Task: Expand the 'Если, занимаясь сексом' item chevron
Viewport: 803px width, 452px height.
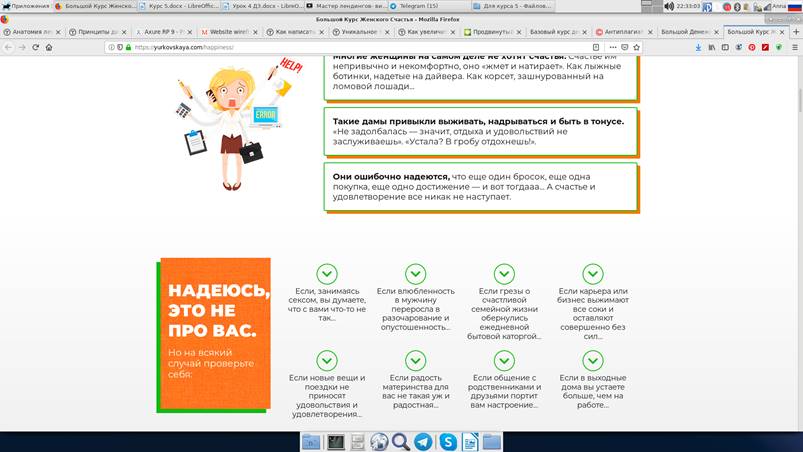Action: 327,274
